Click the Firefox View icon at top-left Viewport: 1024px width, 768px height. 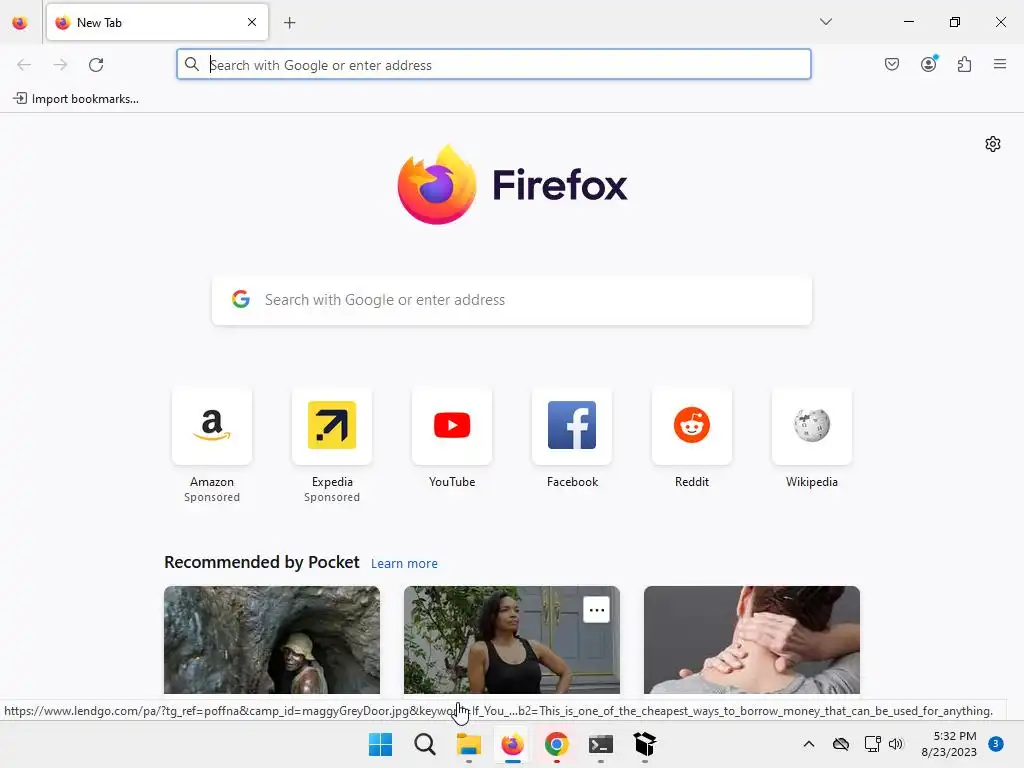(20, 22)
